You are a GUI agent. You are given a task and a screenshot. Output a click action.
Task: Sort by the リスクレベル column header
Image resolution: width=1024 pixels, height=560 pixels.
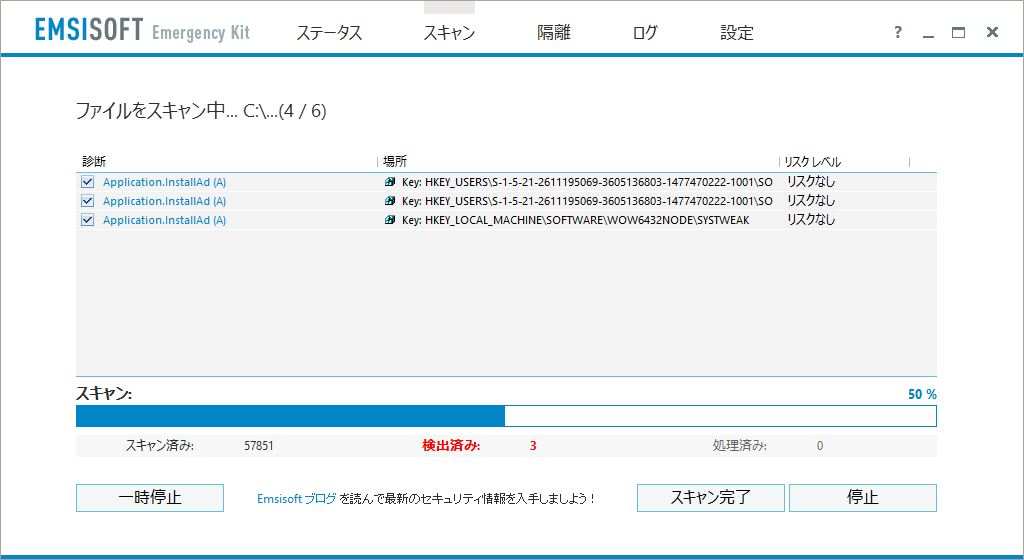tap(812, 161)
